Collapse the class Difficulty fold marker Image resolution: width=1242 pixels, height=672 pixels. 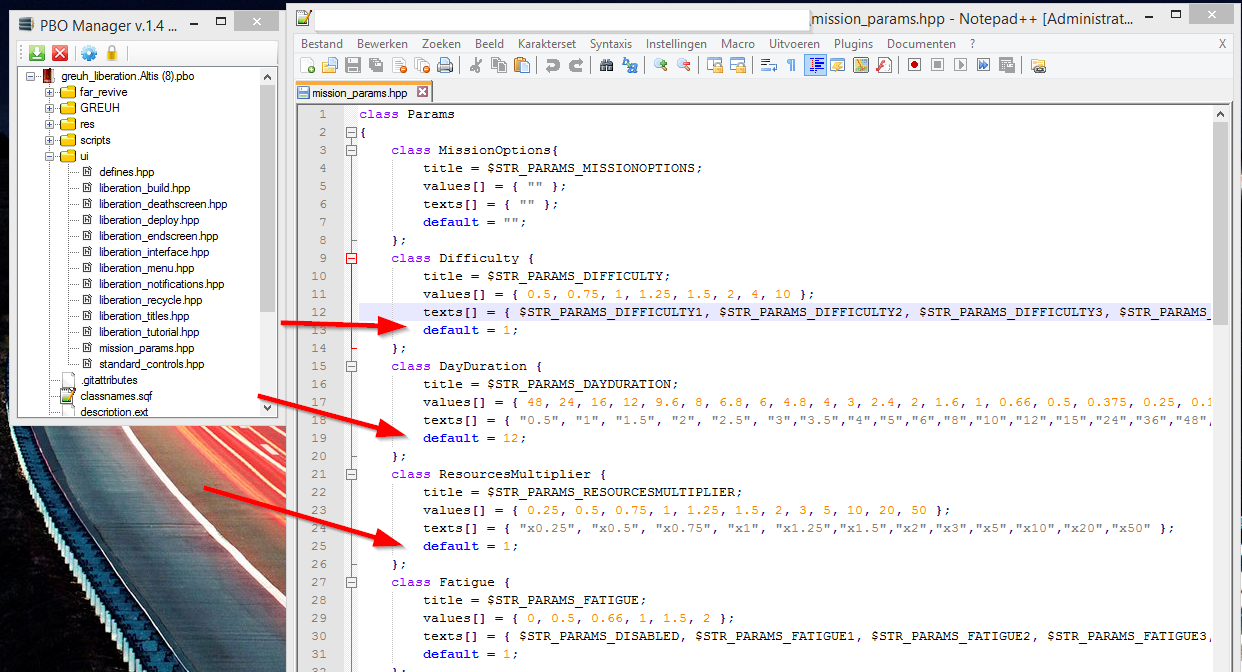pos(351,258)
